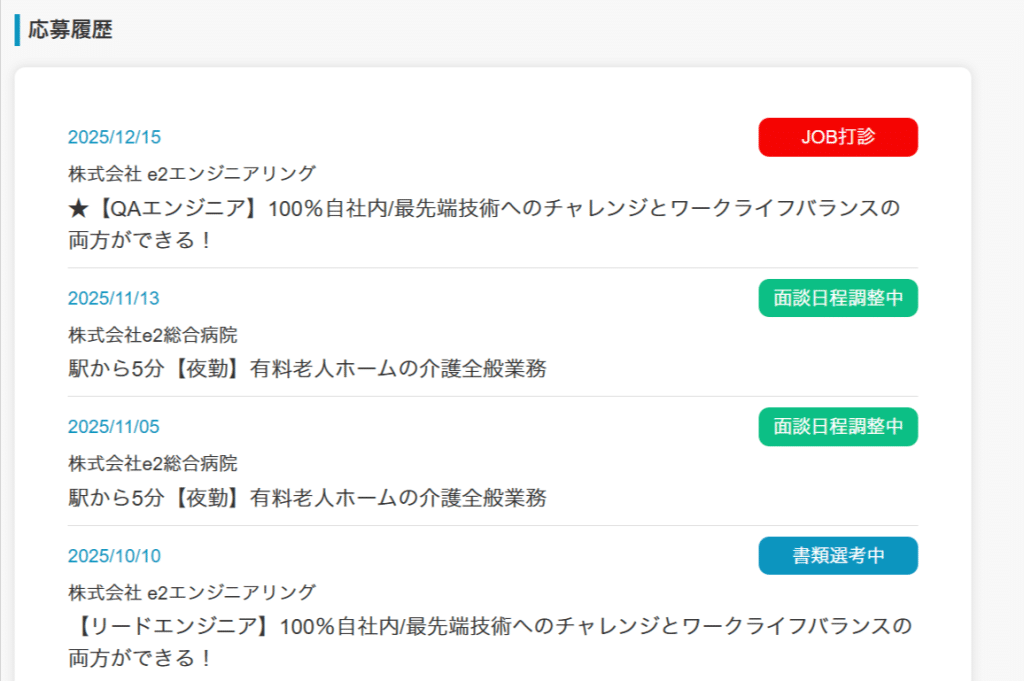The image size is (1024, 681).
Task: Click 面談日程調整中 badge for 2025/11/05 entry
Action: click(x=838, y=427)
